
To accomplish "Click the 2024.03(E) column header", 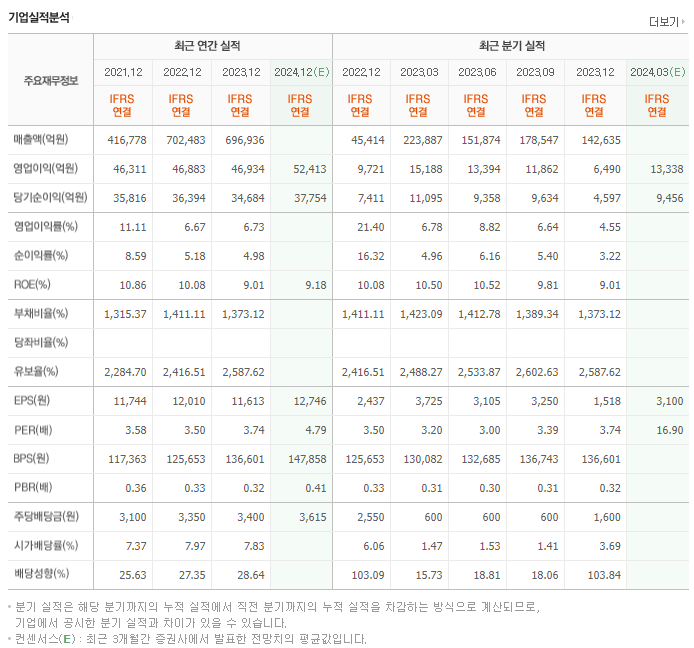I will (x=658, y=72).
